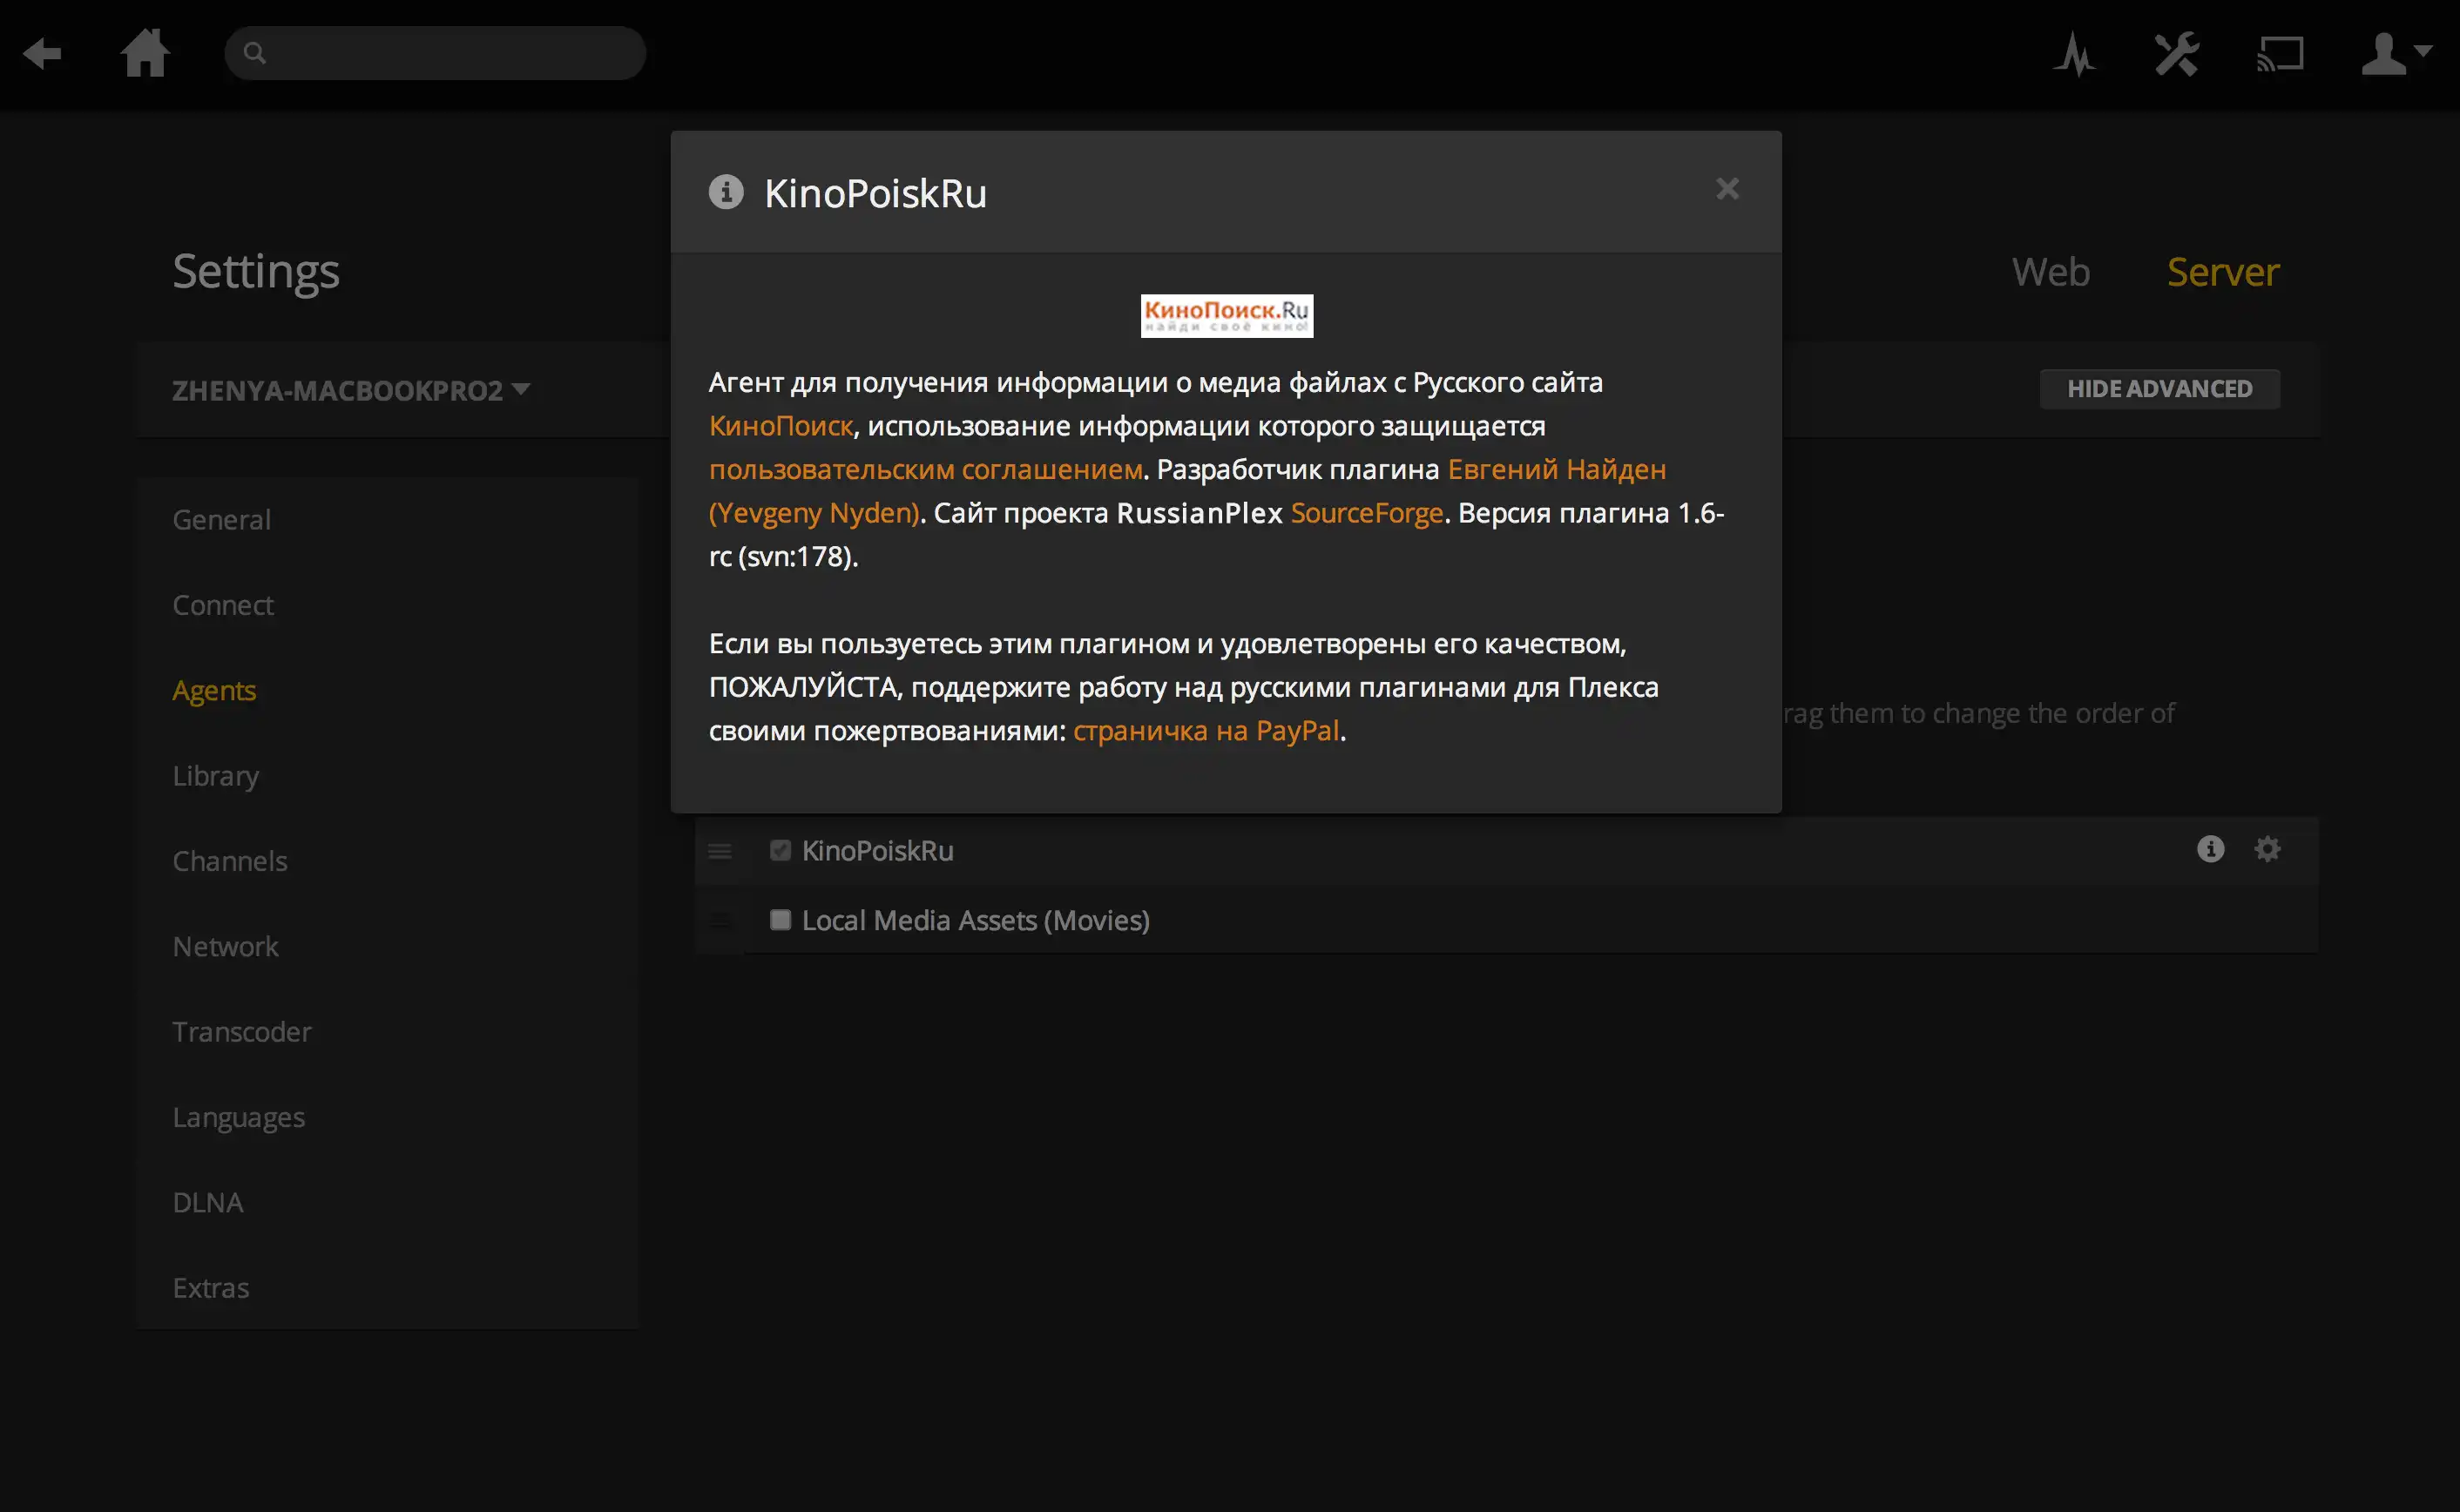The height and width of the screenshot is (1512, 2460).
Task: Toggle the KinoPoiskRu agent checkbox
Action: point(781,850)
